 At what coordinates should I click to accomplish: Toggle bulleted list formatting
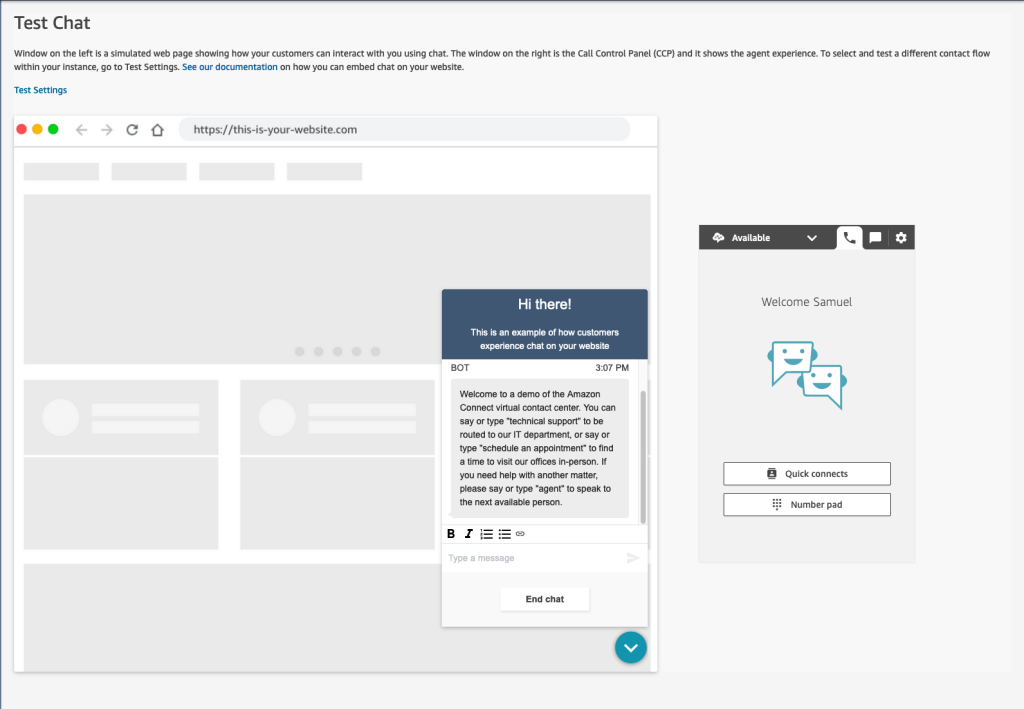503,533
